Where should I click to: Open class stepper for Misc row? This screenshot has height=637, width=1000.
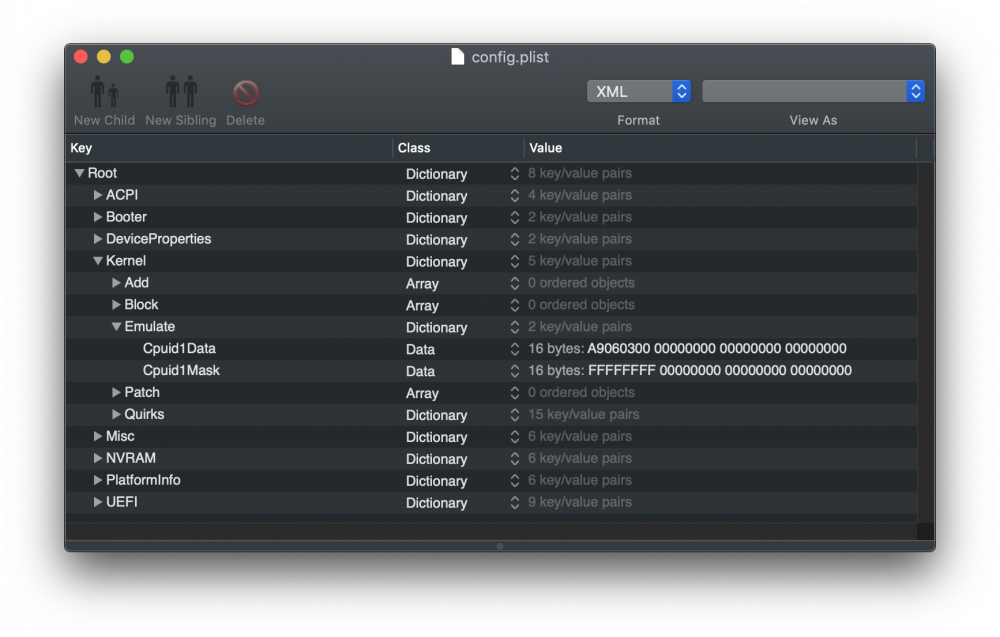[x=515, y=436]
